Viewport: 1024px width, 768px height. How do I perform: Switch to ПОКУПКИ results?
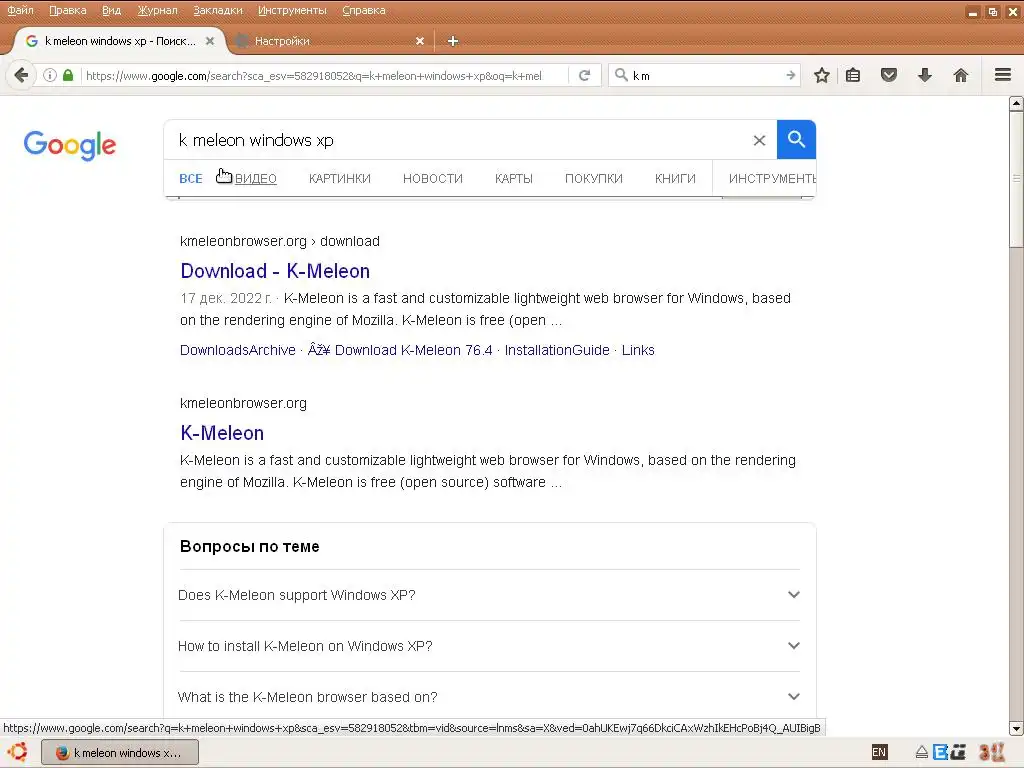pyautogui.click(x=594, y=178)
